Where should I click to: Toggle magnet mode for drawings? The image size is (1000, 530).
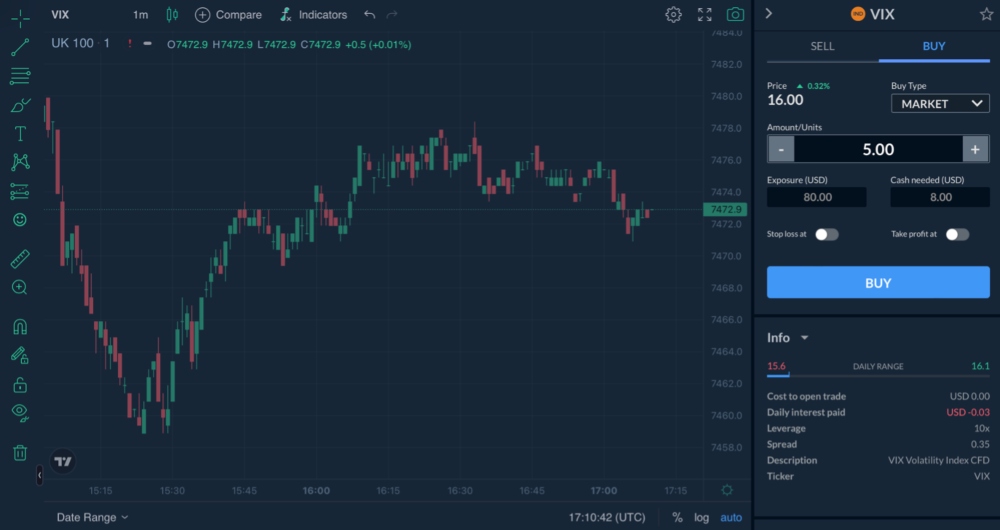tap(20, 327)
